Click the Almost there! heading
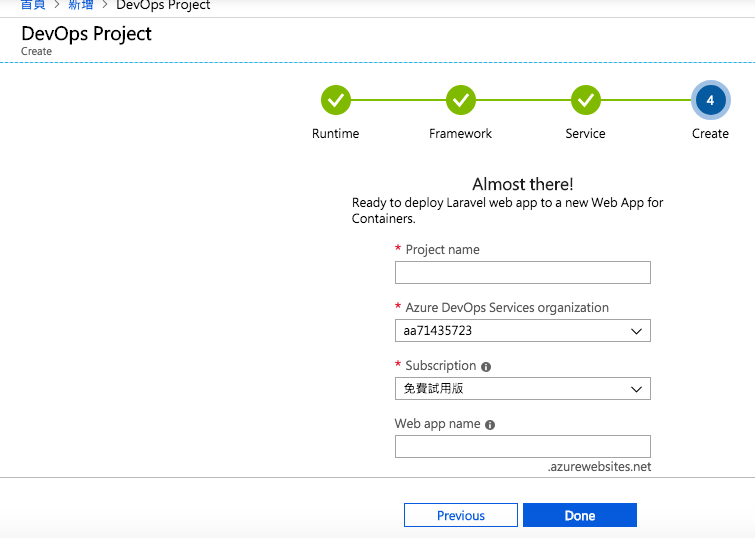755x538 pixels. tap(522, 184)
